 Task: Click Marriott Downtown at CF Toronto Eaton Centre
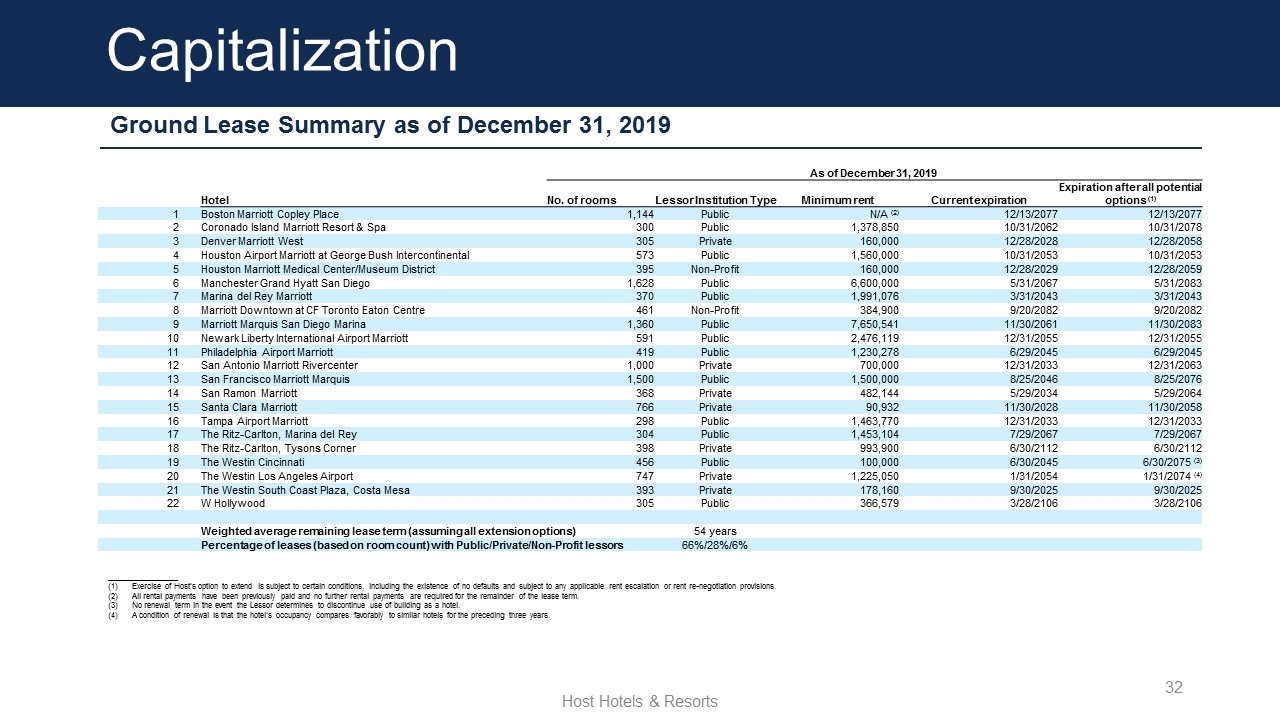[x=313, y=310]
